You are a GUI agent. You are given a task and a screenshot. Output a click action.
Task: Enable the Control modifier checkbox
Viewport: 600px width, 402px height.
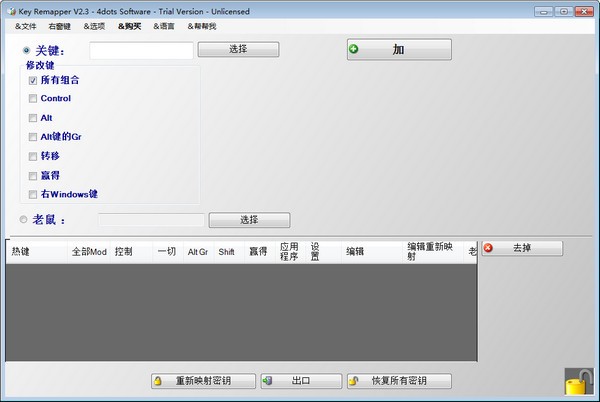(33, 99)
